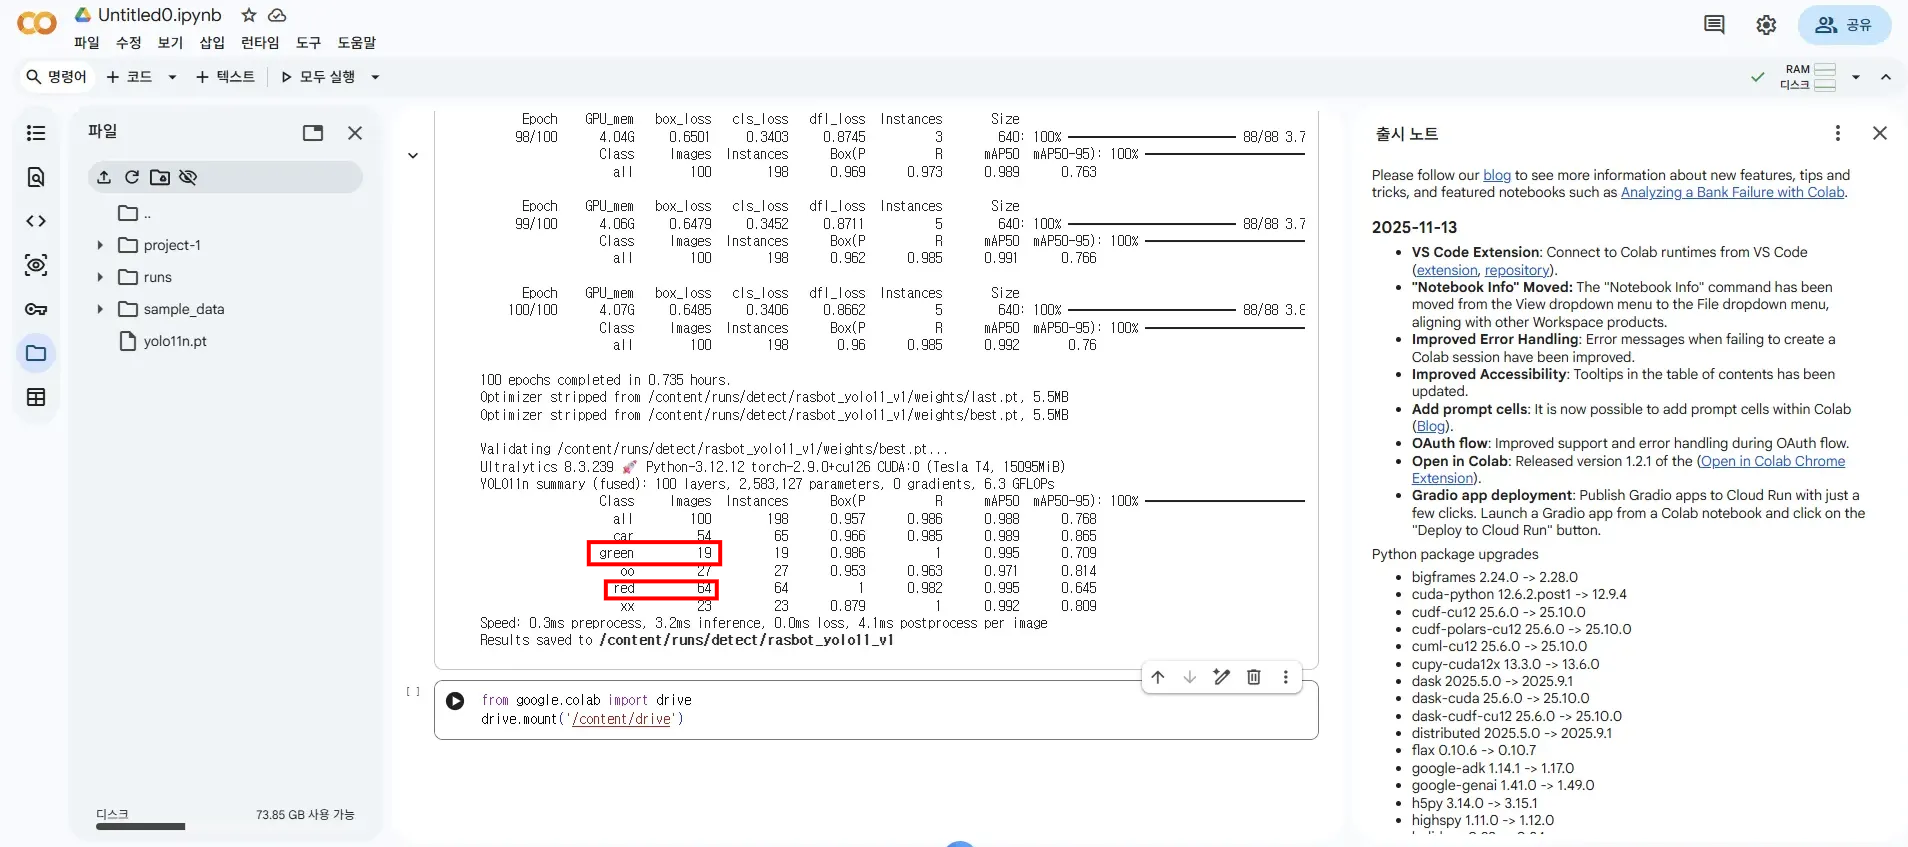The width and height of the screenshot is (1908, 847).
Task: Open code snippets panel icon
Action: (x=36, y=221)
